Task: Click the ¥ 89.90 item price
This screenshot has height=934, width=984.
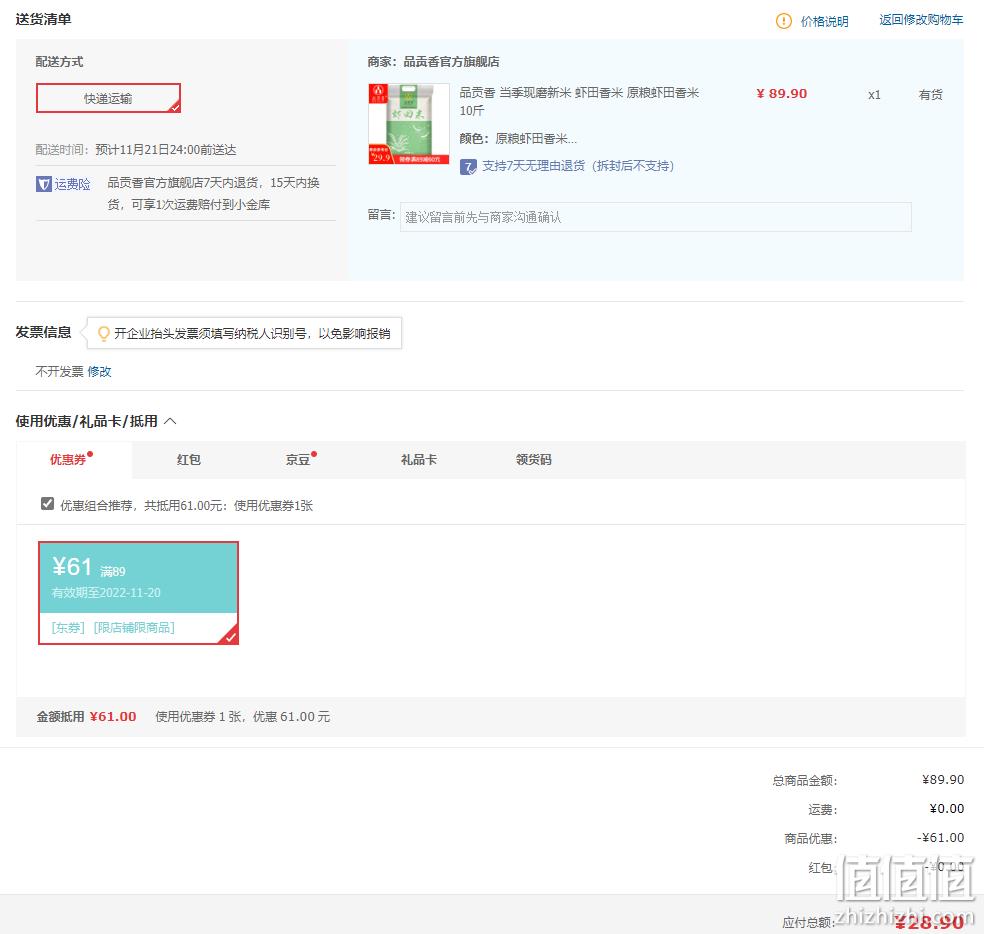Action: click(x=781, y=94)
